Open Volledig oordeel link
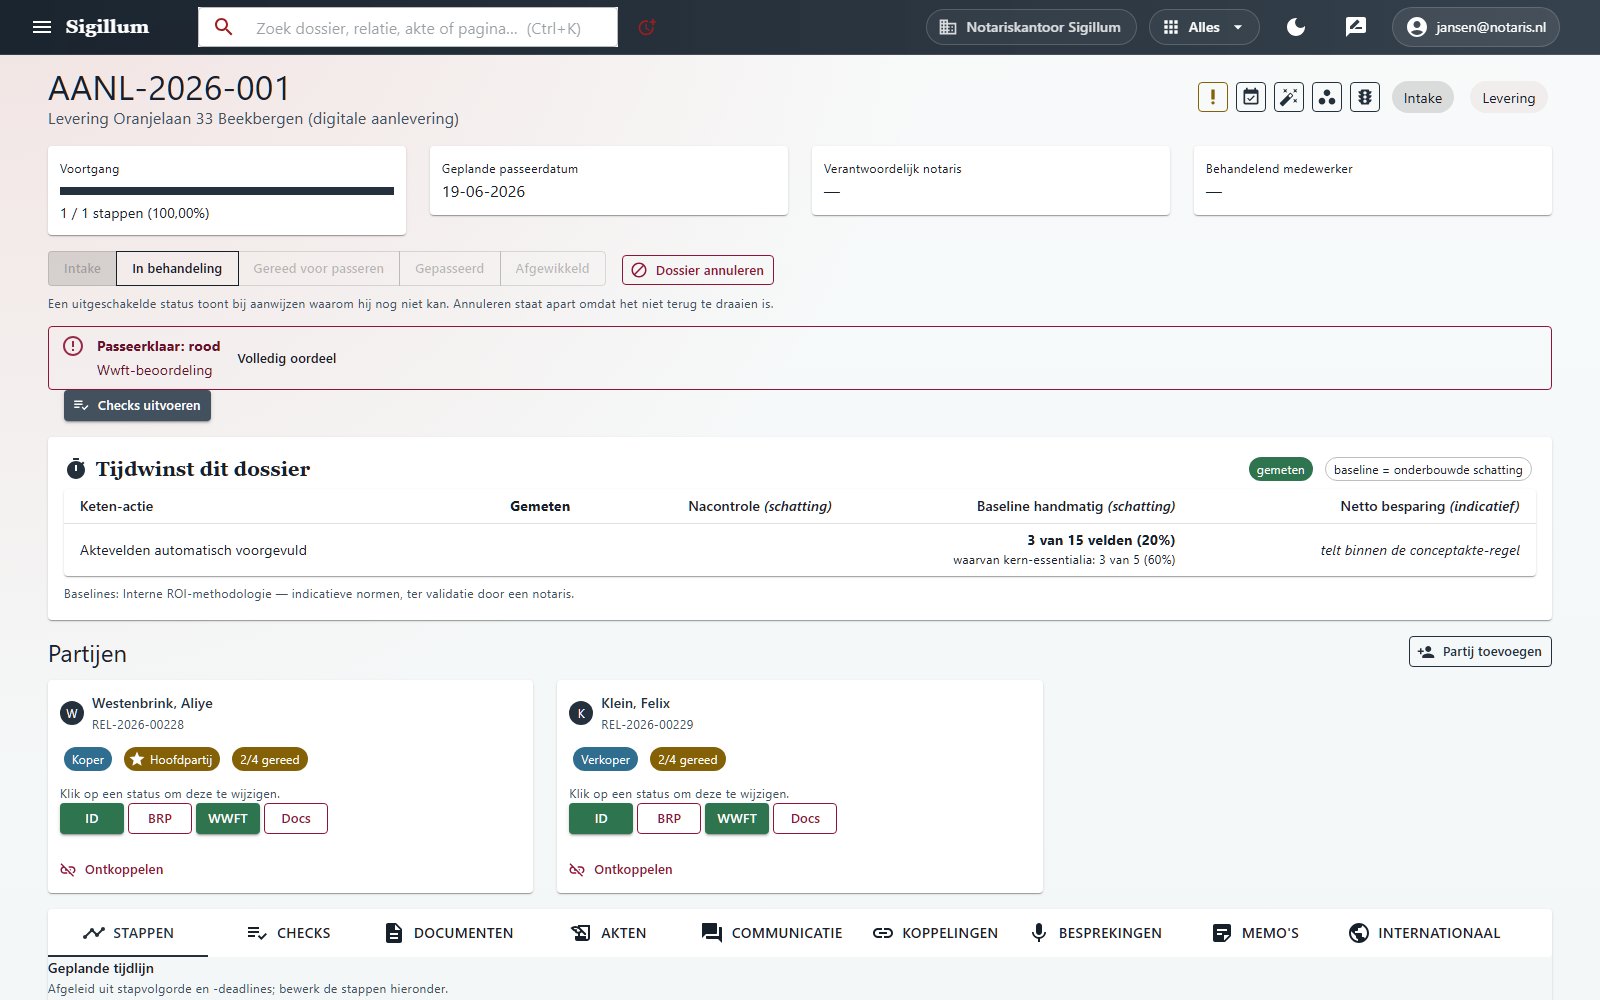 click(287, 358)
